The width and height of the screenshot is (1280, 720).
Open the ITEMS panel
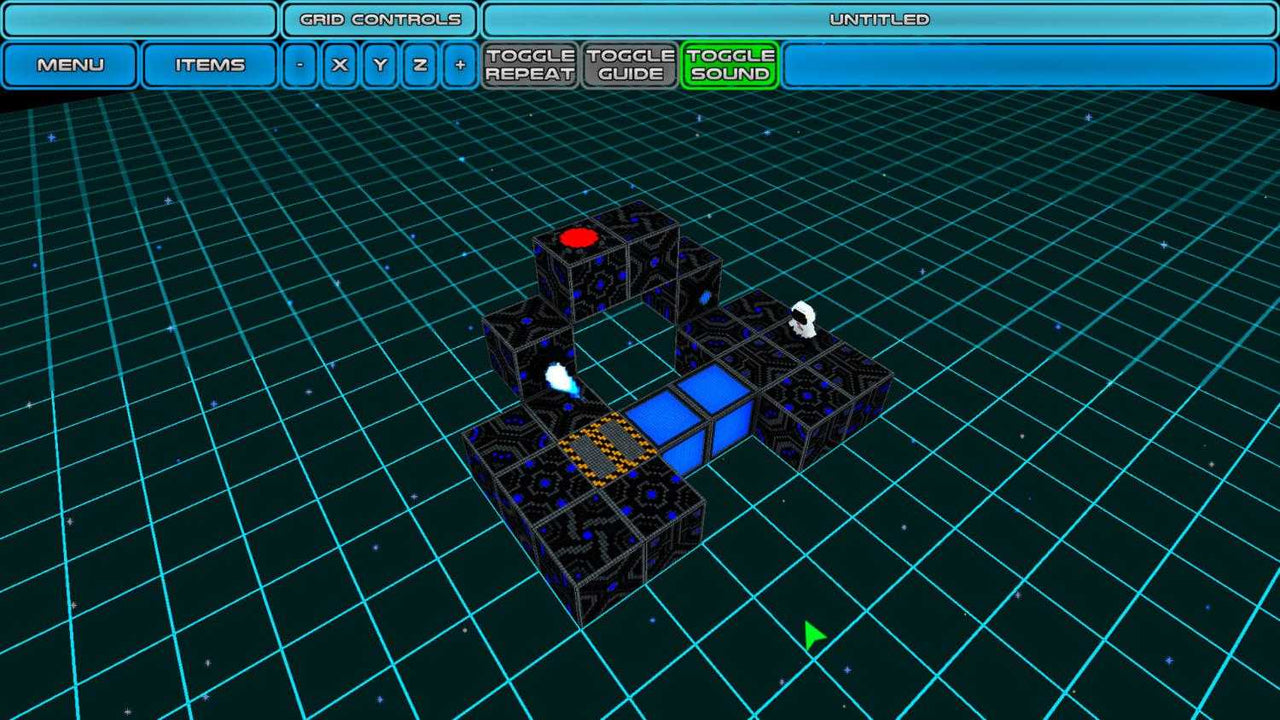(211, 64)
